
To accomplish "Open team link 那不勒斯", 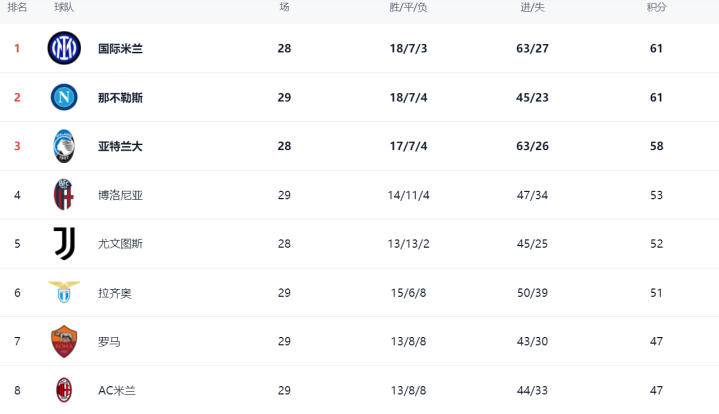I will point(120,98).
